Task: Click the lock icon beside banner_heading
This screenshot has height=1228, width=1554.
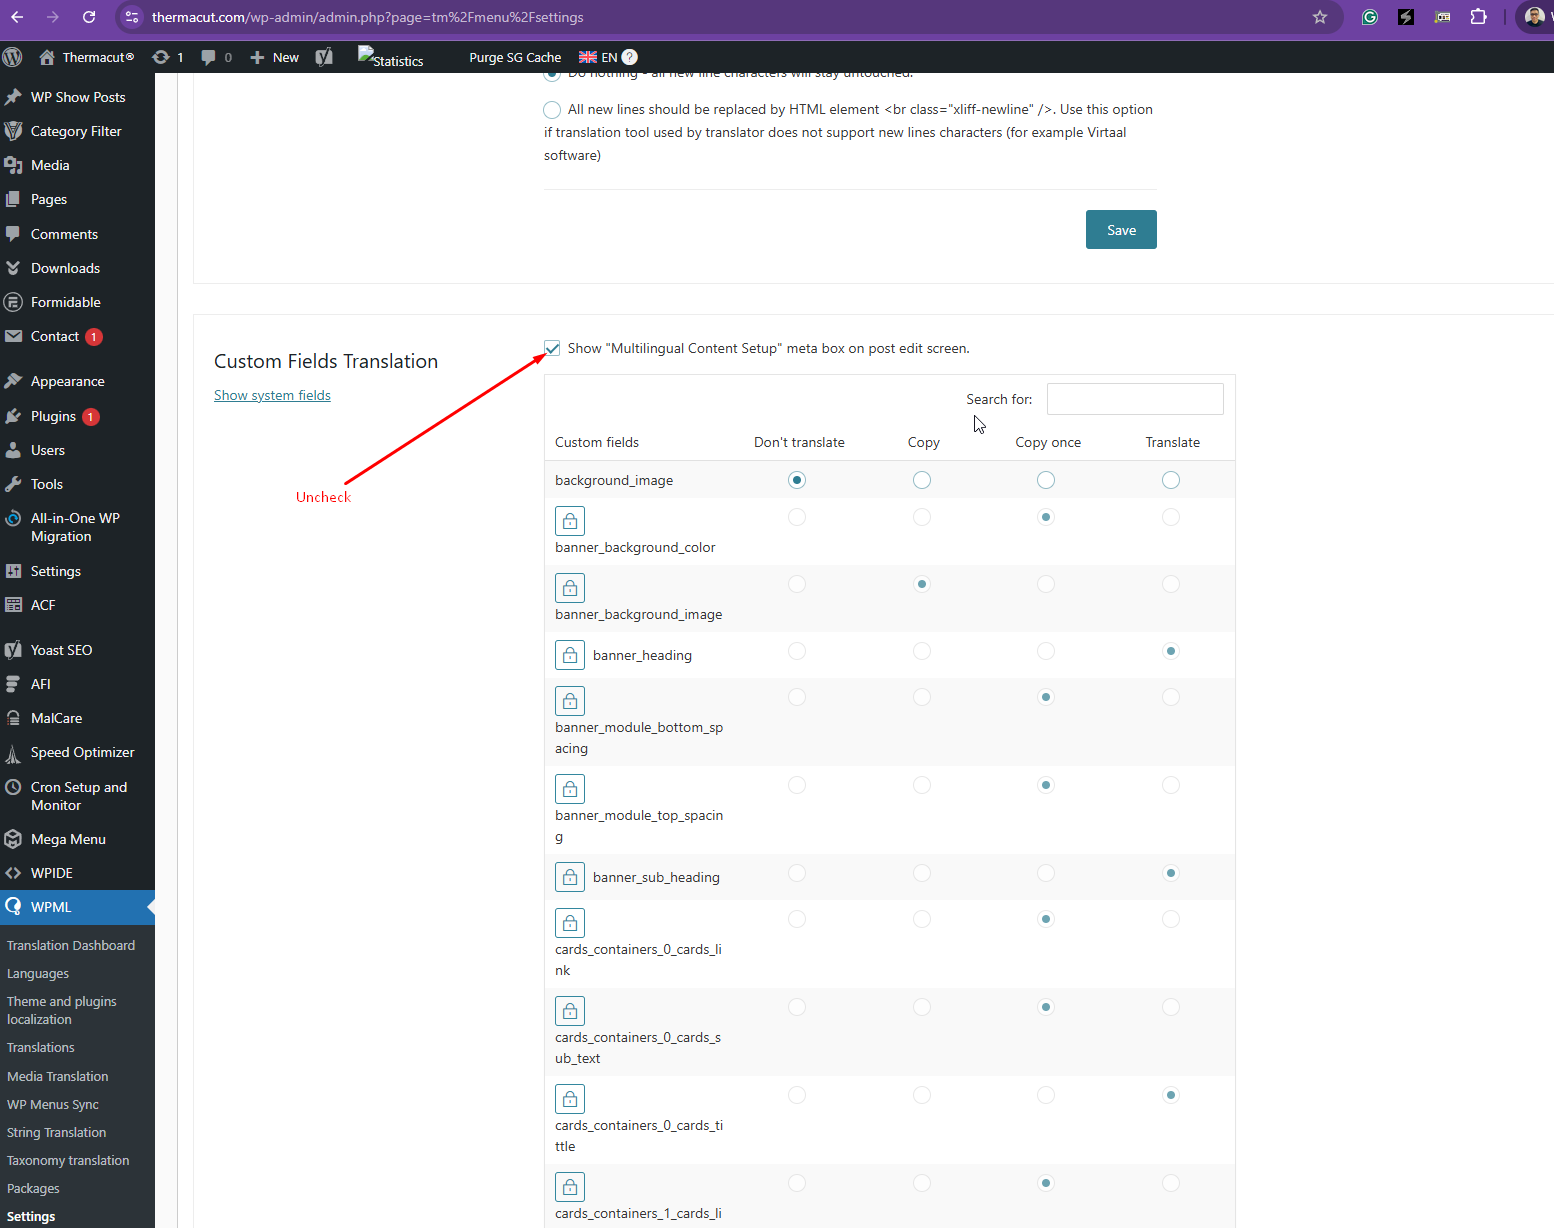Action: (x=570, y=655)
